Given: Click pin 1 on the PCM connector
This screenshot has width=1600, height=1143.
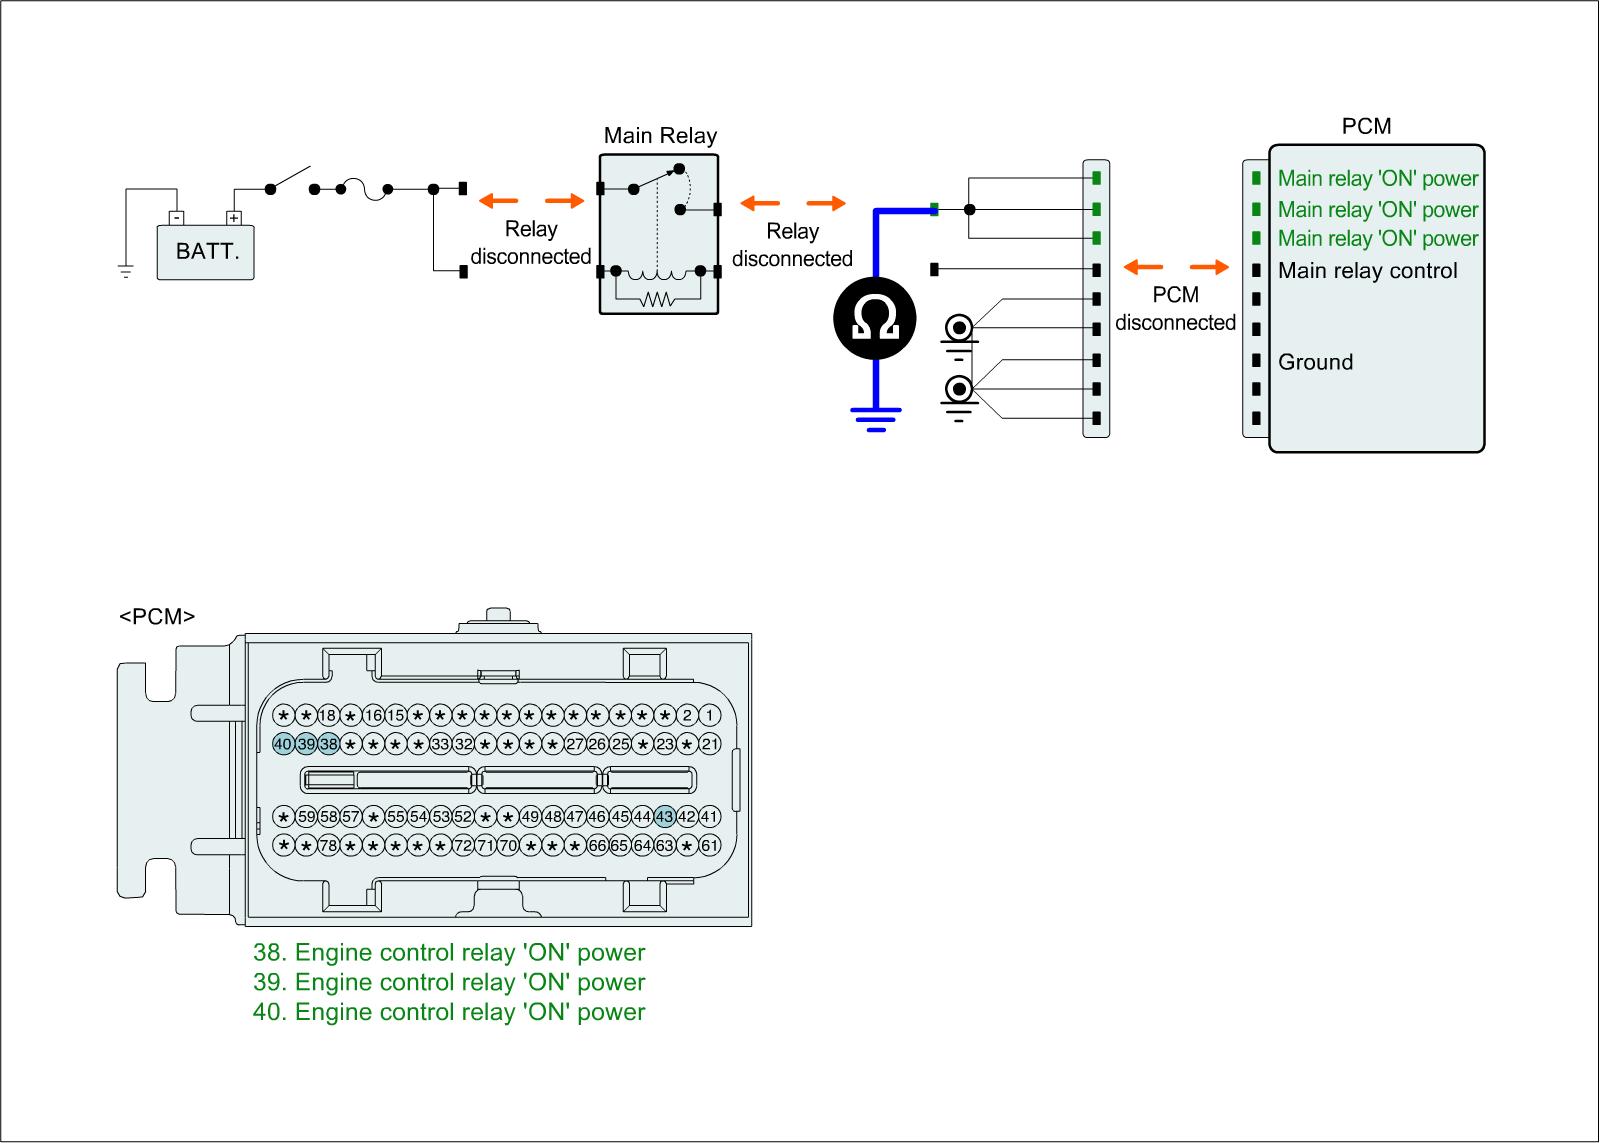Looking at the screenshot, I should click(x=710, y=716).
